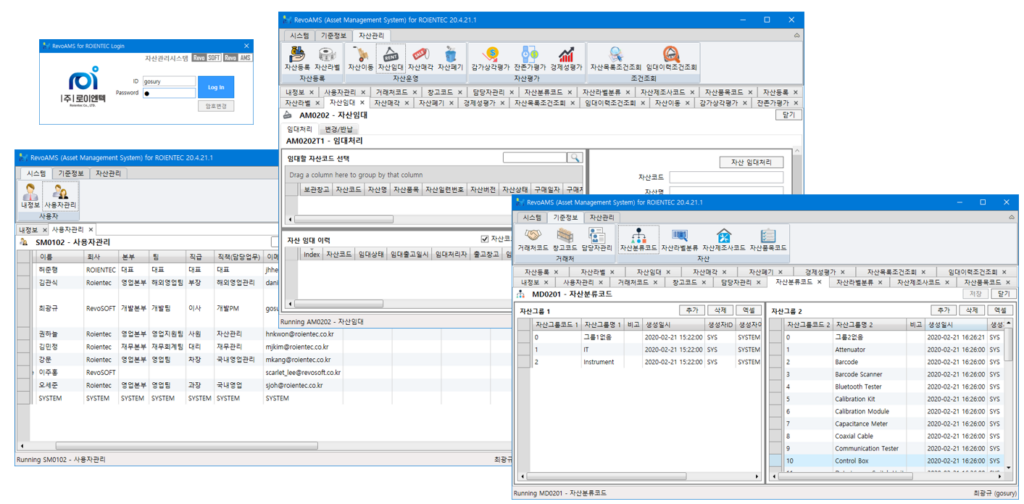Open the 창고코드 warehouse icon
Screen dimensions: 1024x504
coord(565,239)
